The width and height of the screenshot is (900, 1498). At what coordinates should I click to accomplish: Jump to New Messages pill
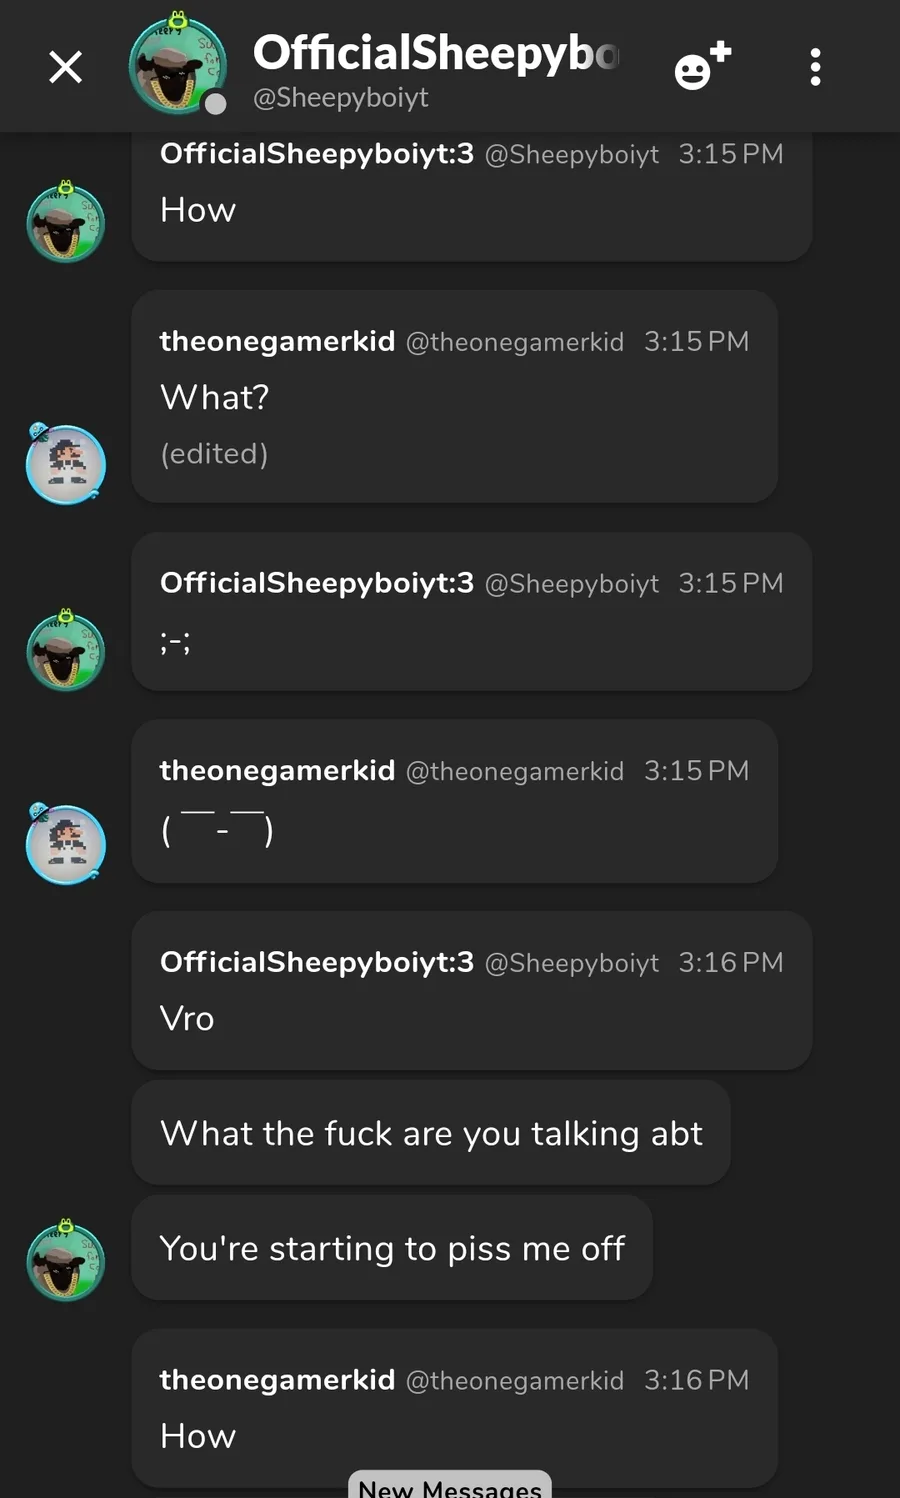(450, 1485)
